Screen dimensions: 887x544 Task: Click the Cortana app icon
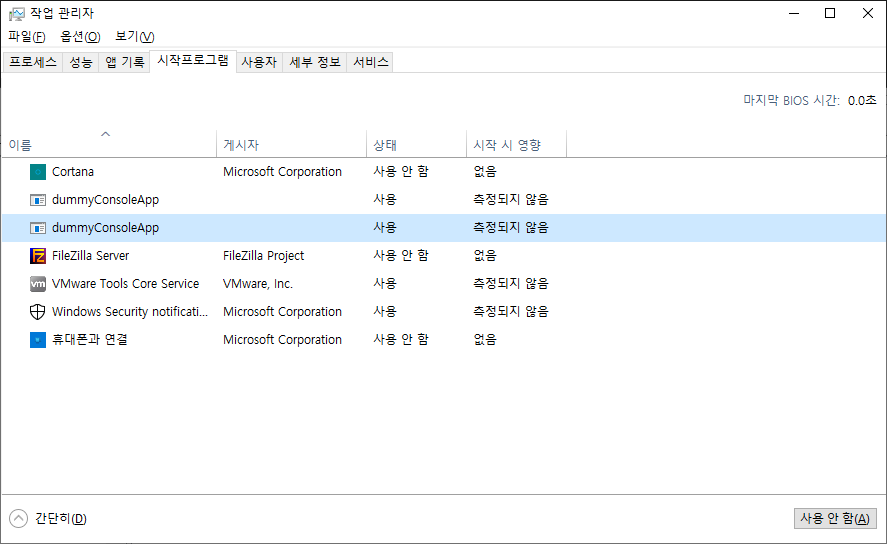(x=38, y=172)
